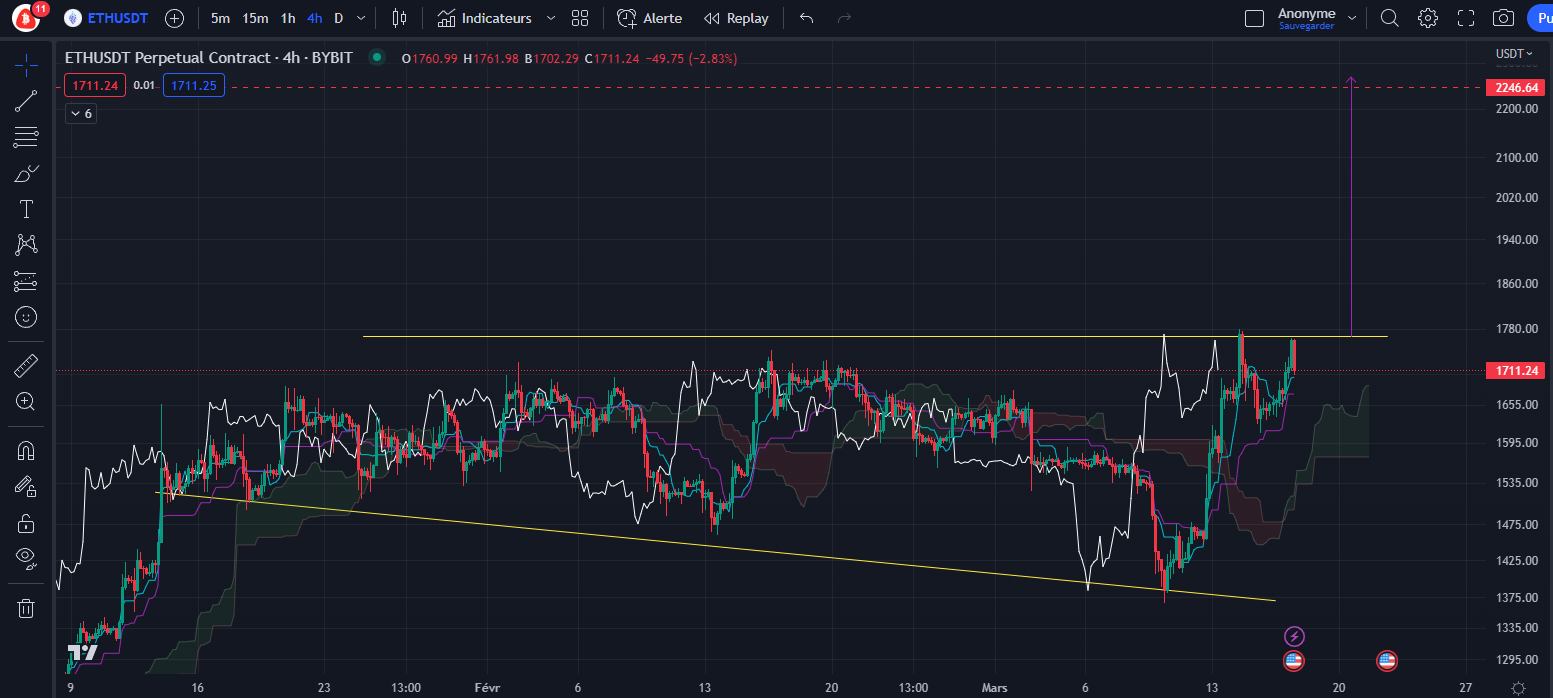Delete drawings with the trash icon
Image resolution: width=1553 pixels, height=698 pixels.
coord(26,608)
